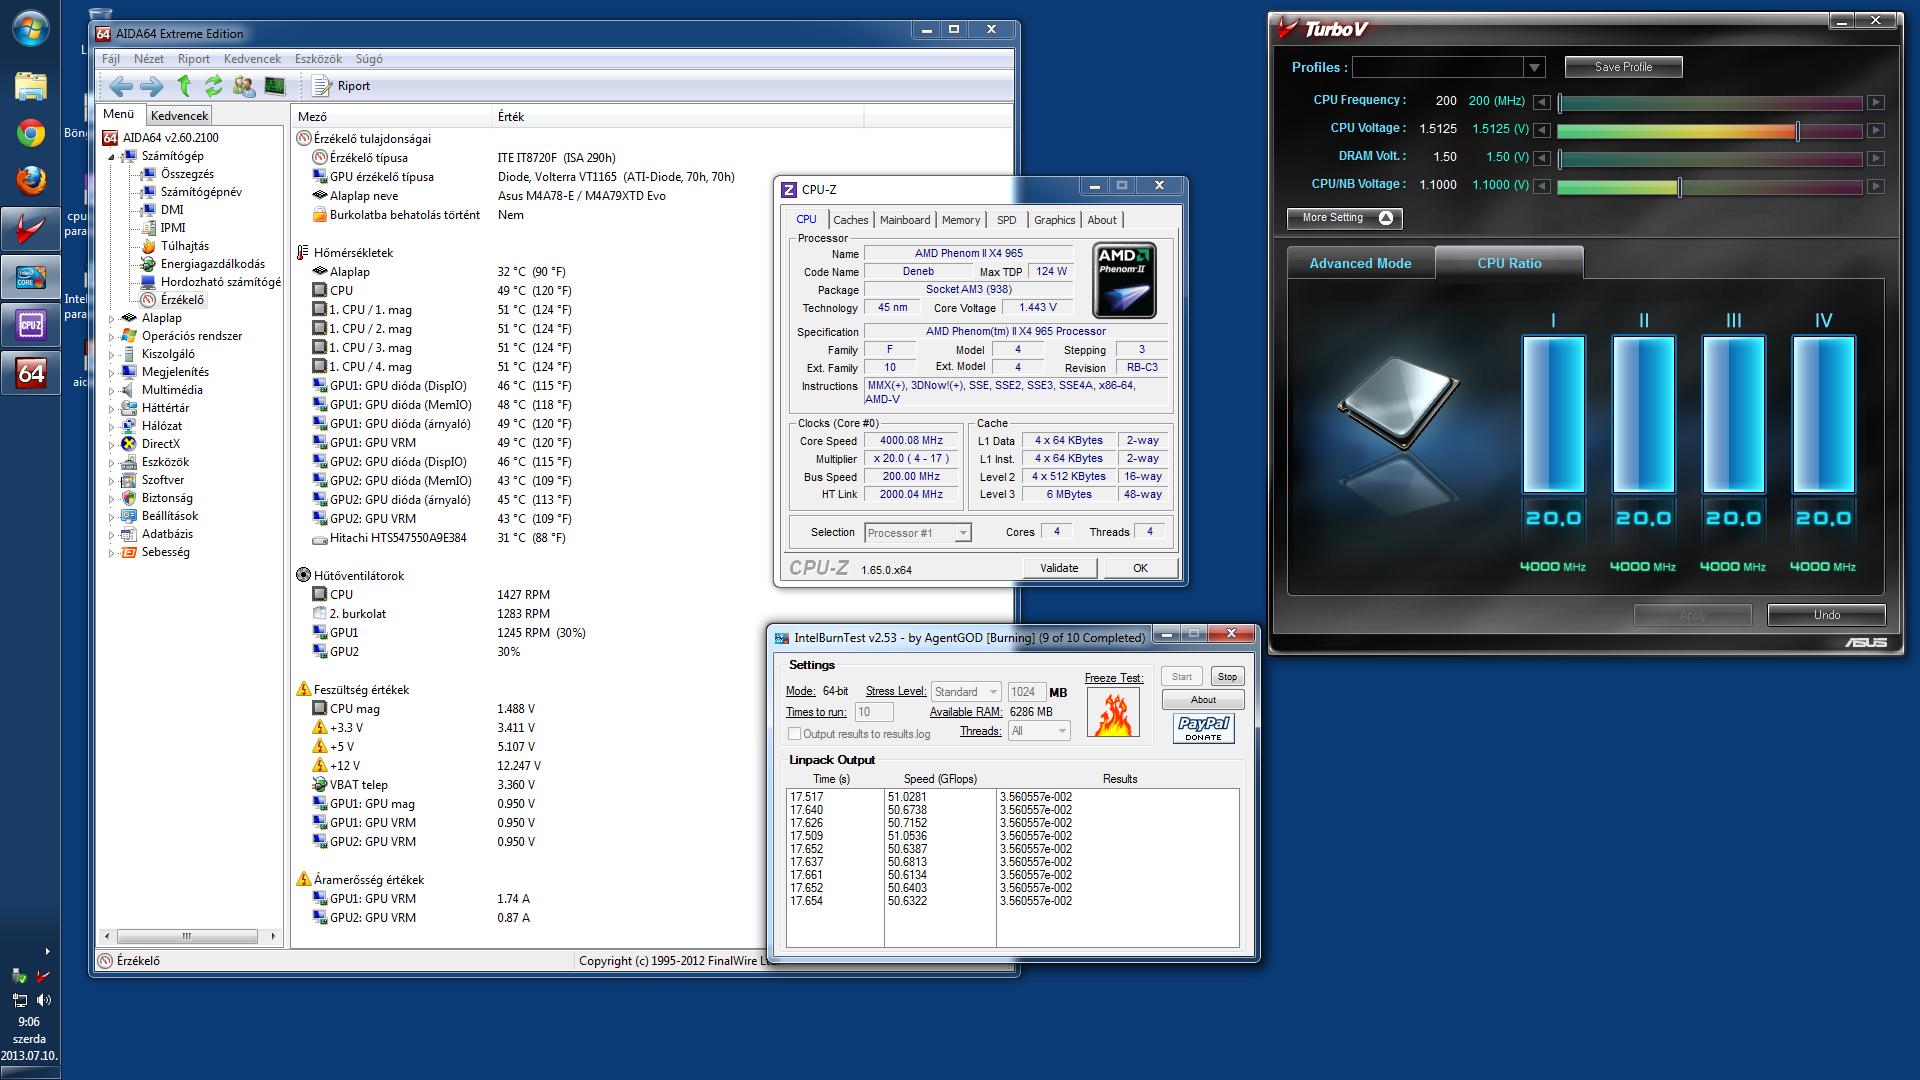Click the PayPal Donate image

1203,728
